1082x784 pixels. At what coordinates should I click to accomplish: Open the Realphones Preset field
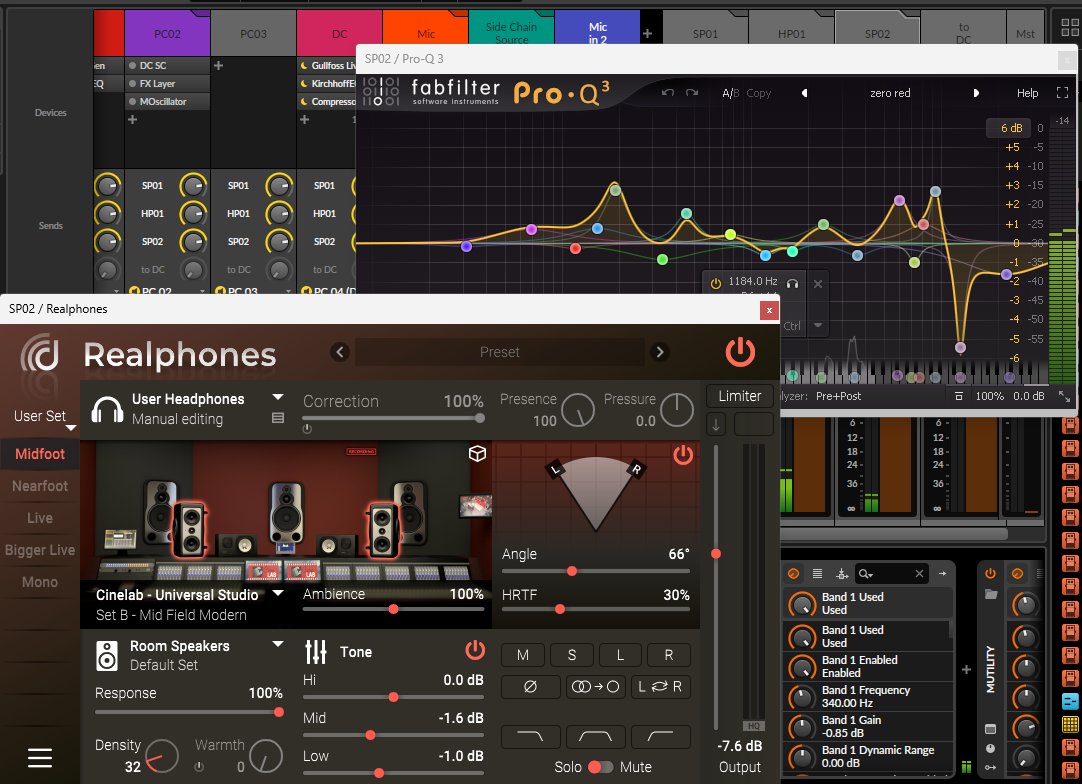tap(500, 352)
